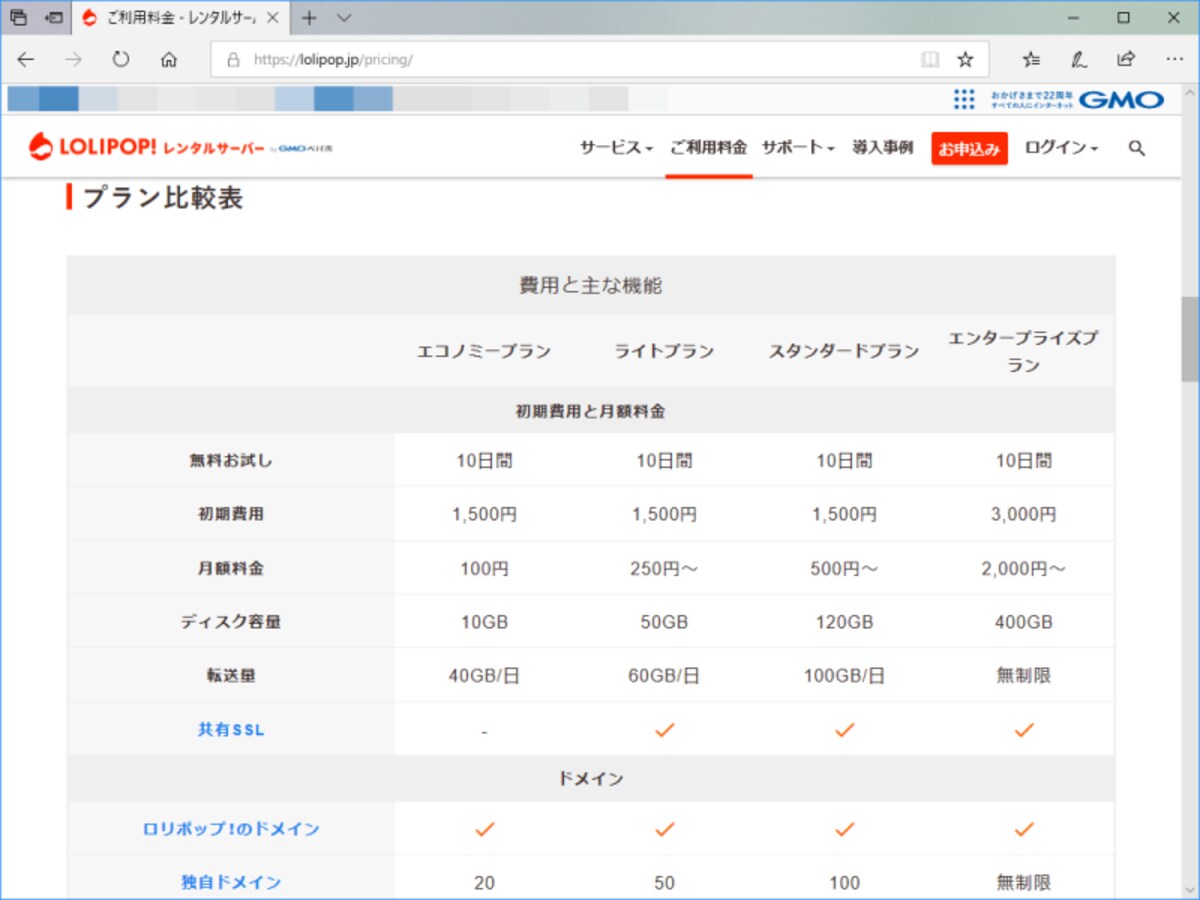Go to browser home icon

pyautogui.click(x=169, y=60)
